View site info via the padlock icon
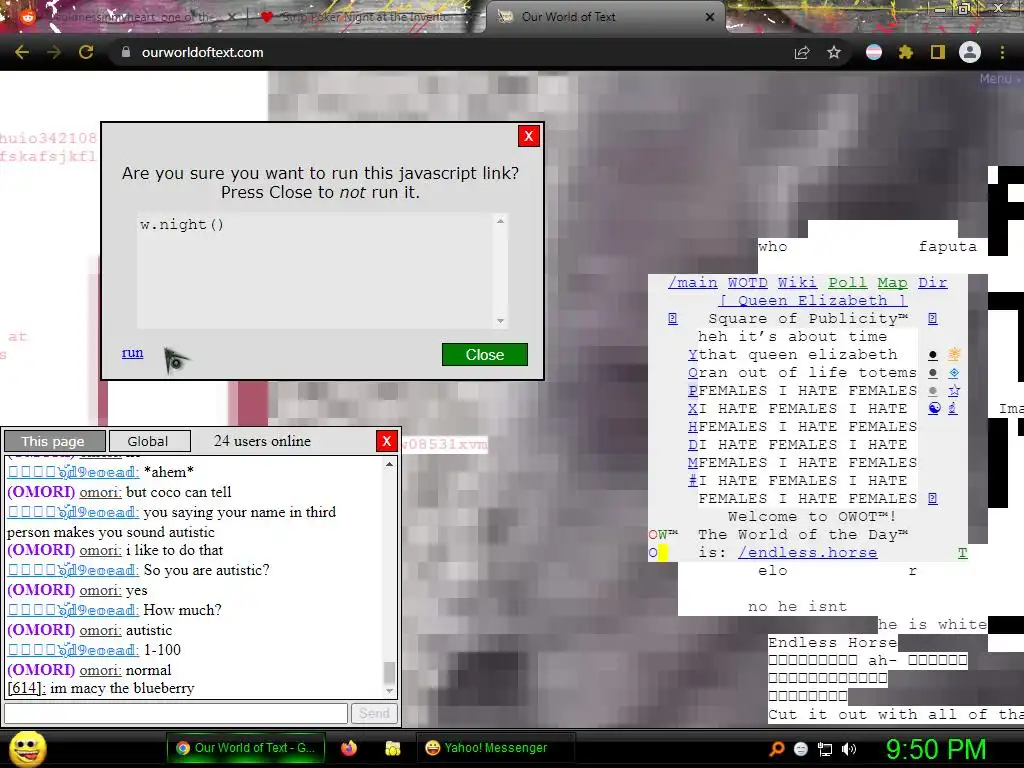Image resolution: width=1024 pixels, height=768 pixels. click(125, 52)
